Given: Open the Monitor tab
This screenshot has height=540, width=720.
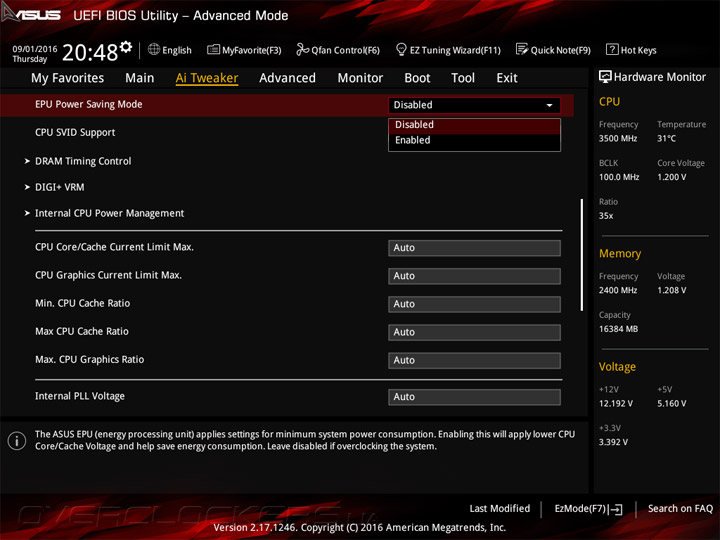Looking at the screenshot, I should pyautogui.click(x=360, y=78).
